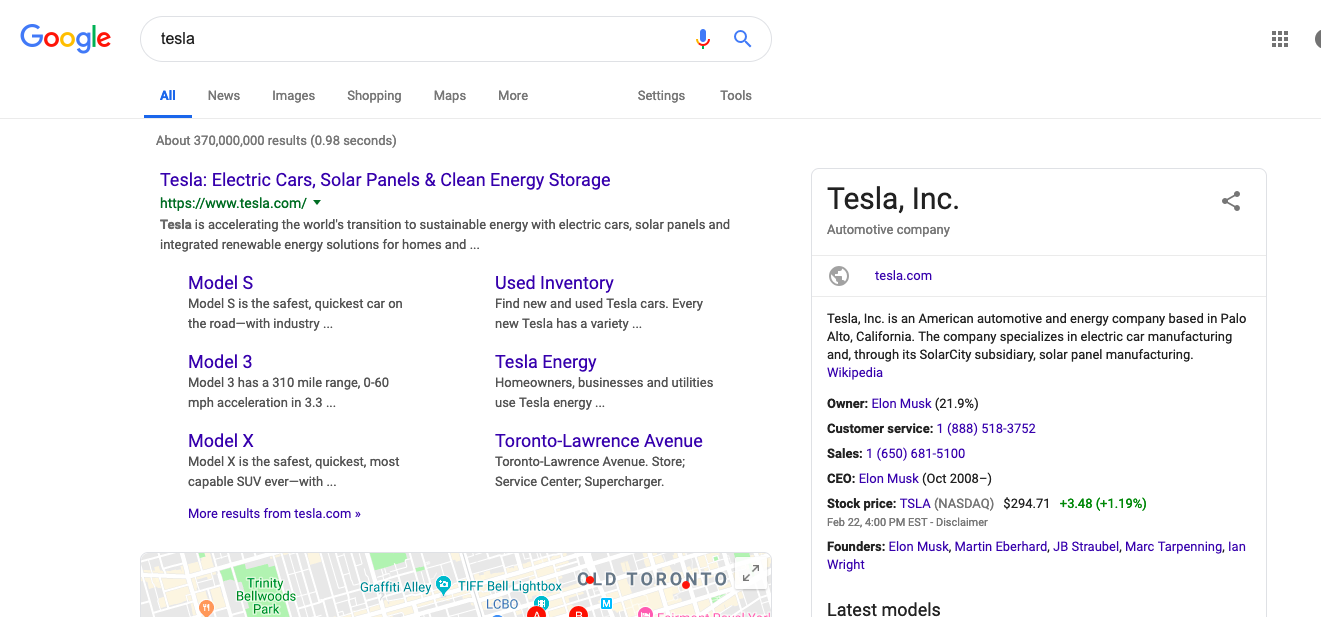The width and height of the screenshot is (1321, 617).
Task: Click the +3.48 (+1.19%) change value
Action: point(1103,504)
